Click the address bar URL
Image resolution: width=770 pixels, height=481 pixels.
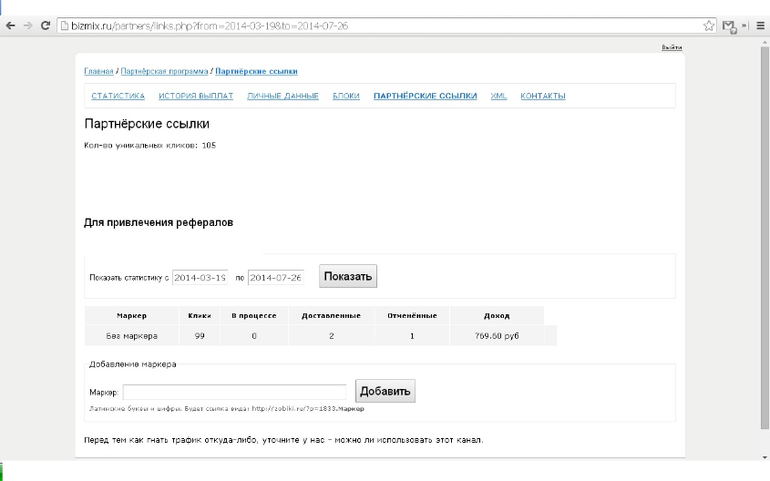click(210, 26)
